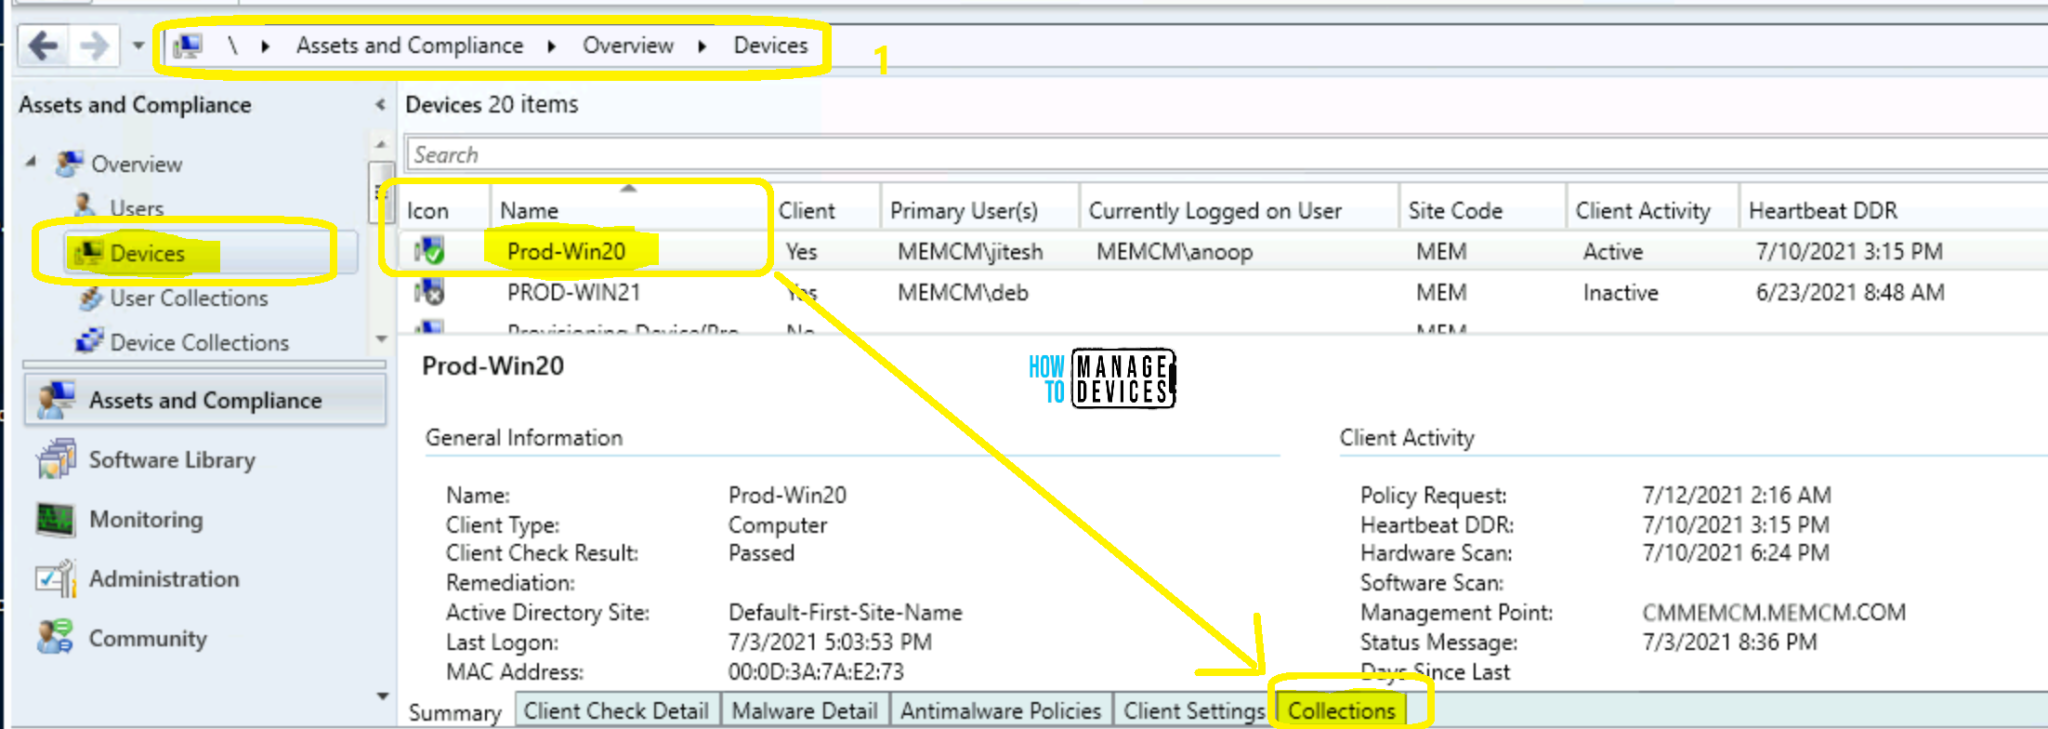Click the breadcrumb root computer icon
Image resolution: width=2048 pixels, height=729 pixels.
coord(187,46)
